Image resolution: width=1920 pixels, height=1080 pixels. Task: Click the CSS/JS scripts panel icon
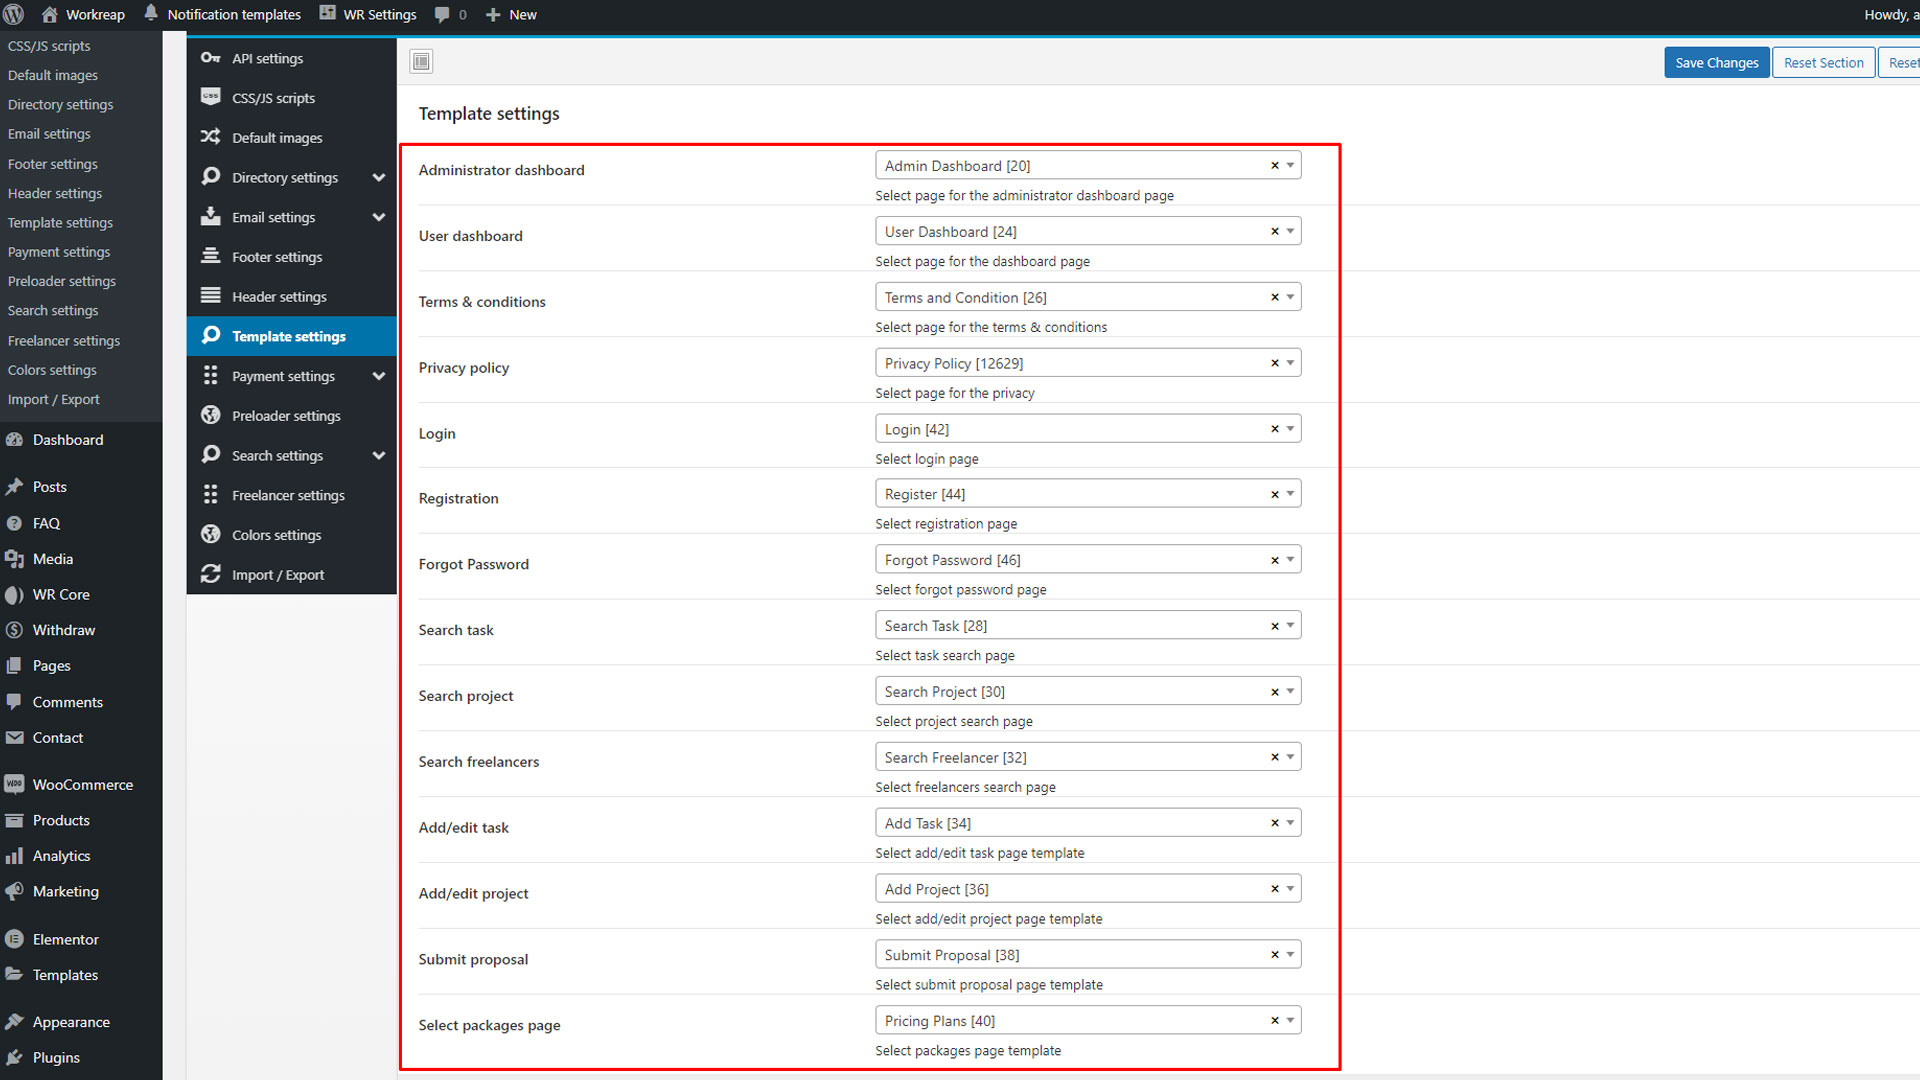(210, 97)
